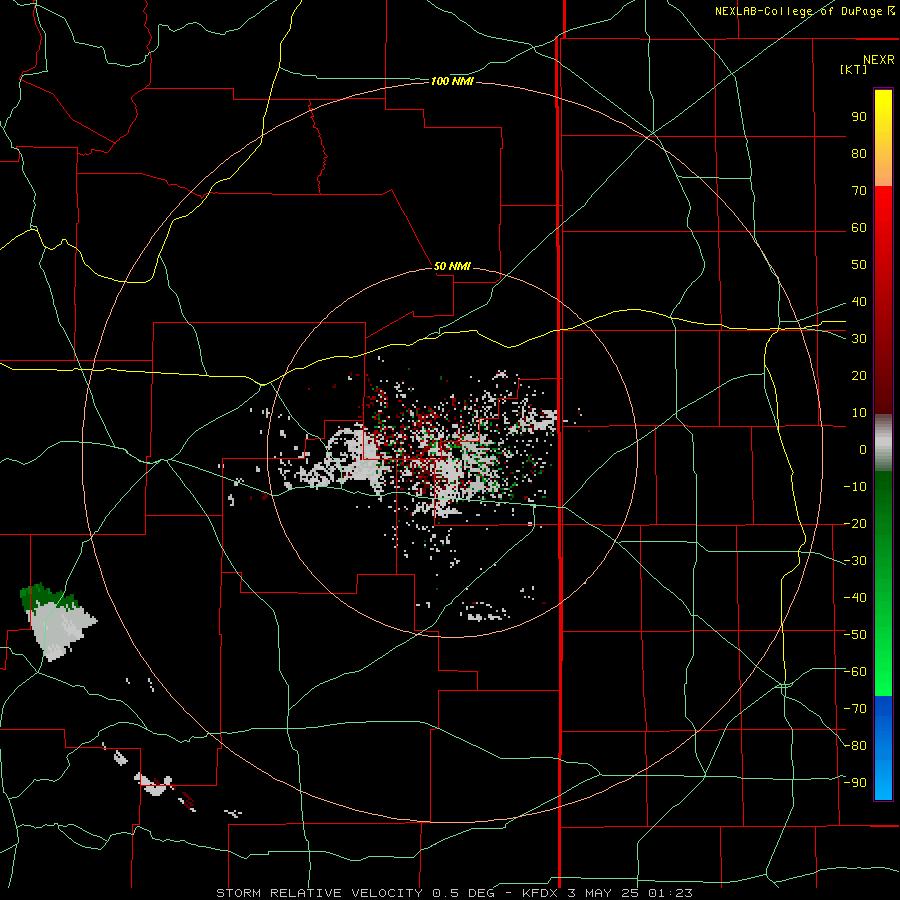Click the 100 NMI range ring label

pos(452,81)
